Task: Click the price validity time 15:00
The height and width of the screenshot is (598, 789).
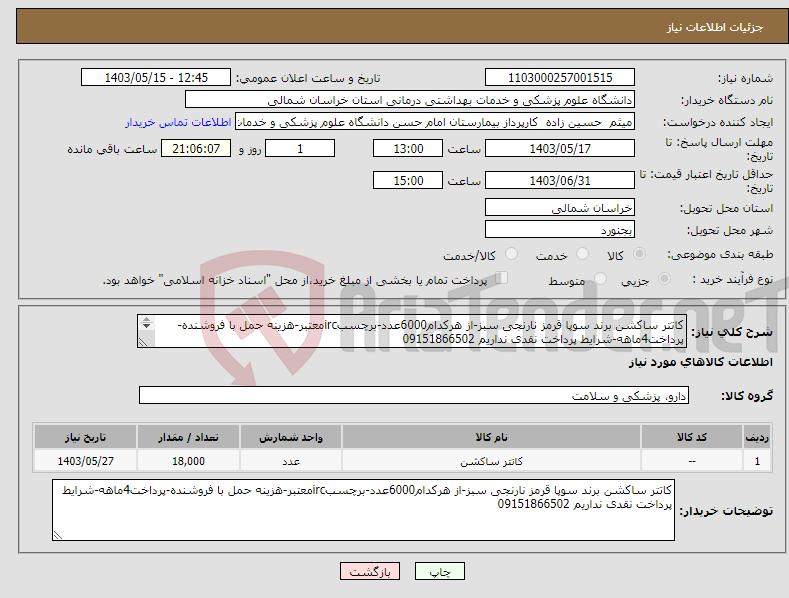Action: pyautogui.click(x=408, y=180)
